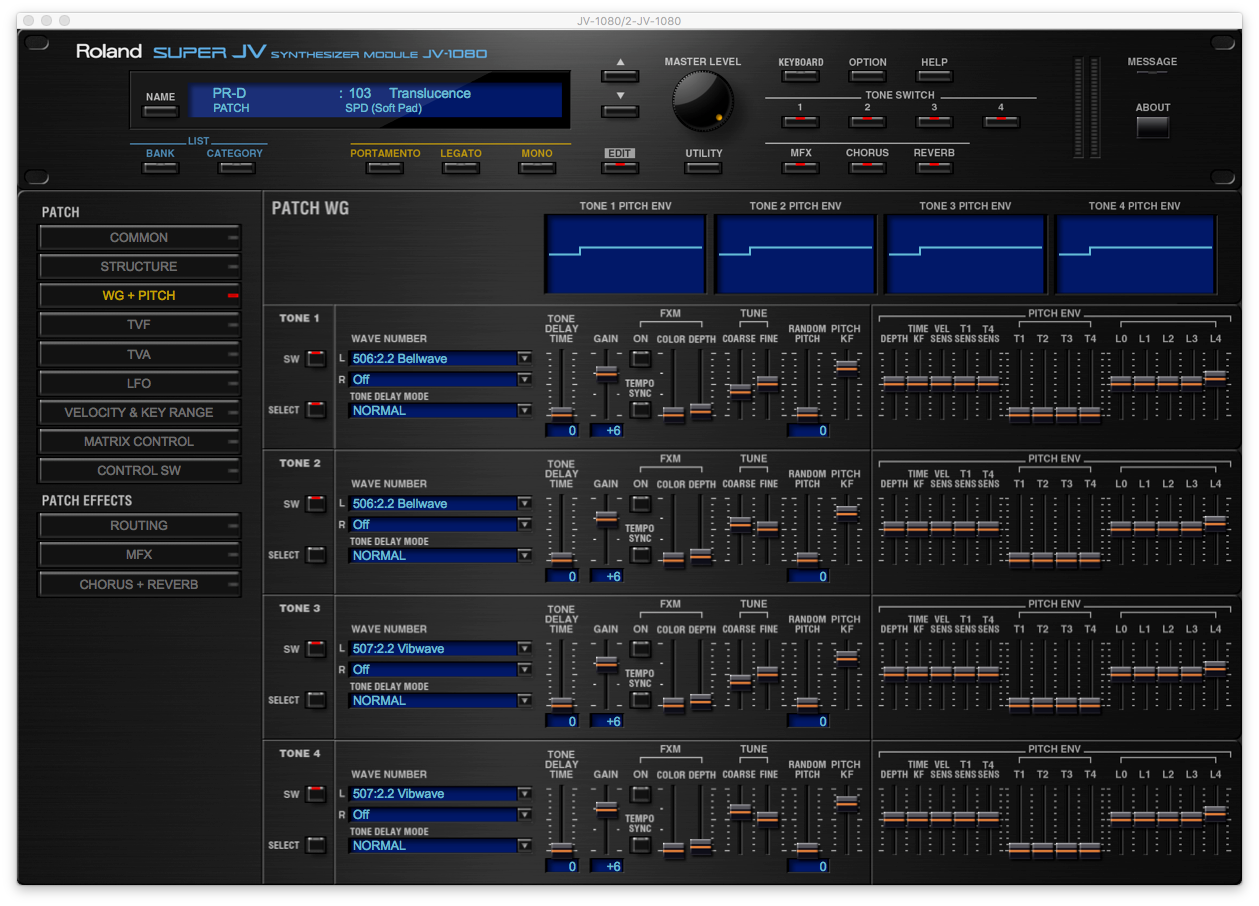
Task: Click the ABOUT button
Action: coord(1152,127)
